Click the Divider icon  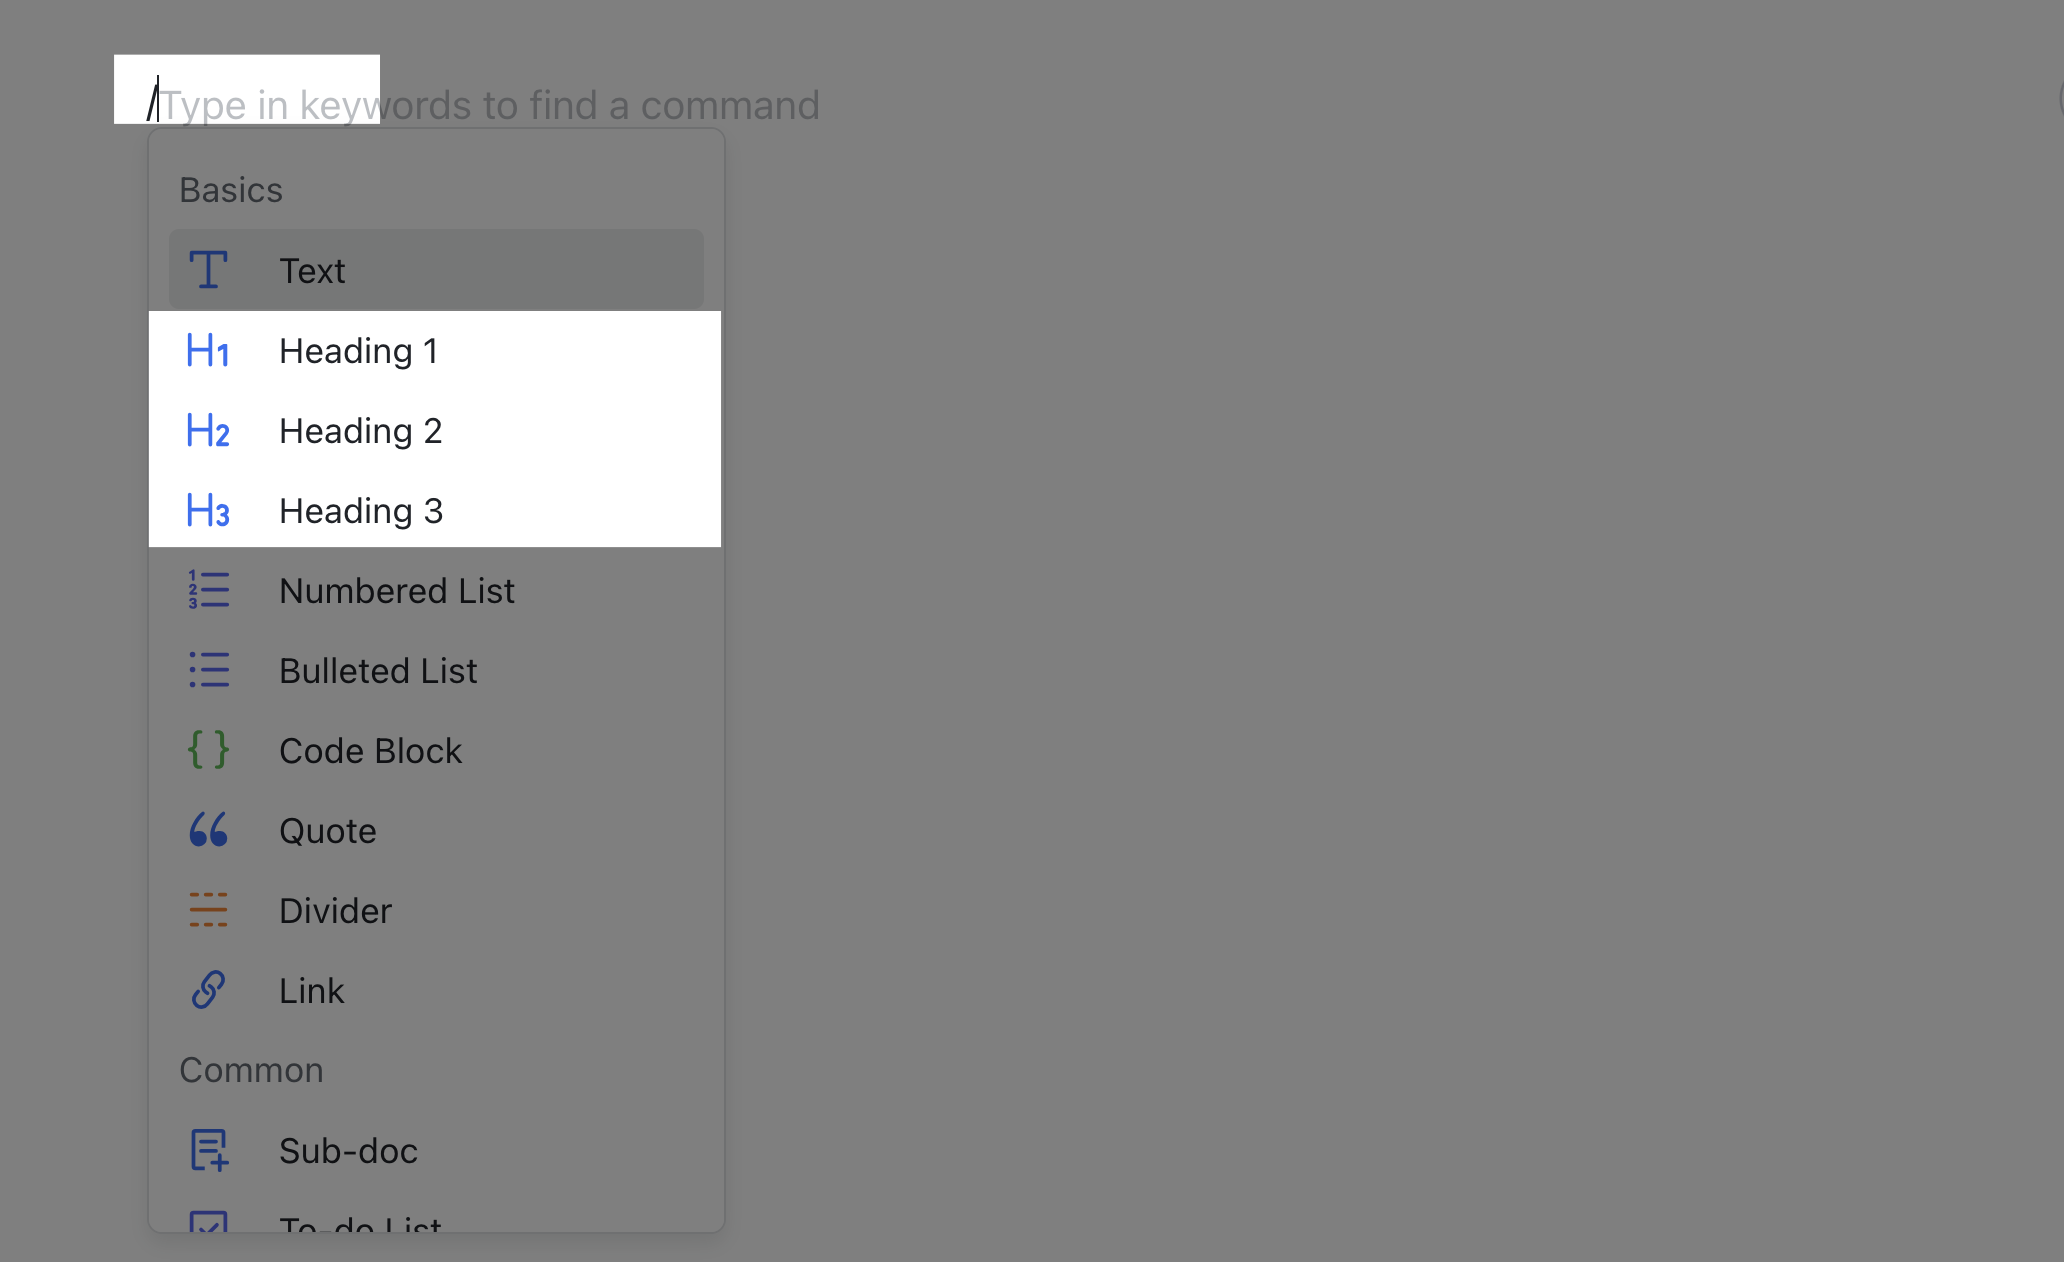(207, 910)
